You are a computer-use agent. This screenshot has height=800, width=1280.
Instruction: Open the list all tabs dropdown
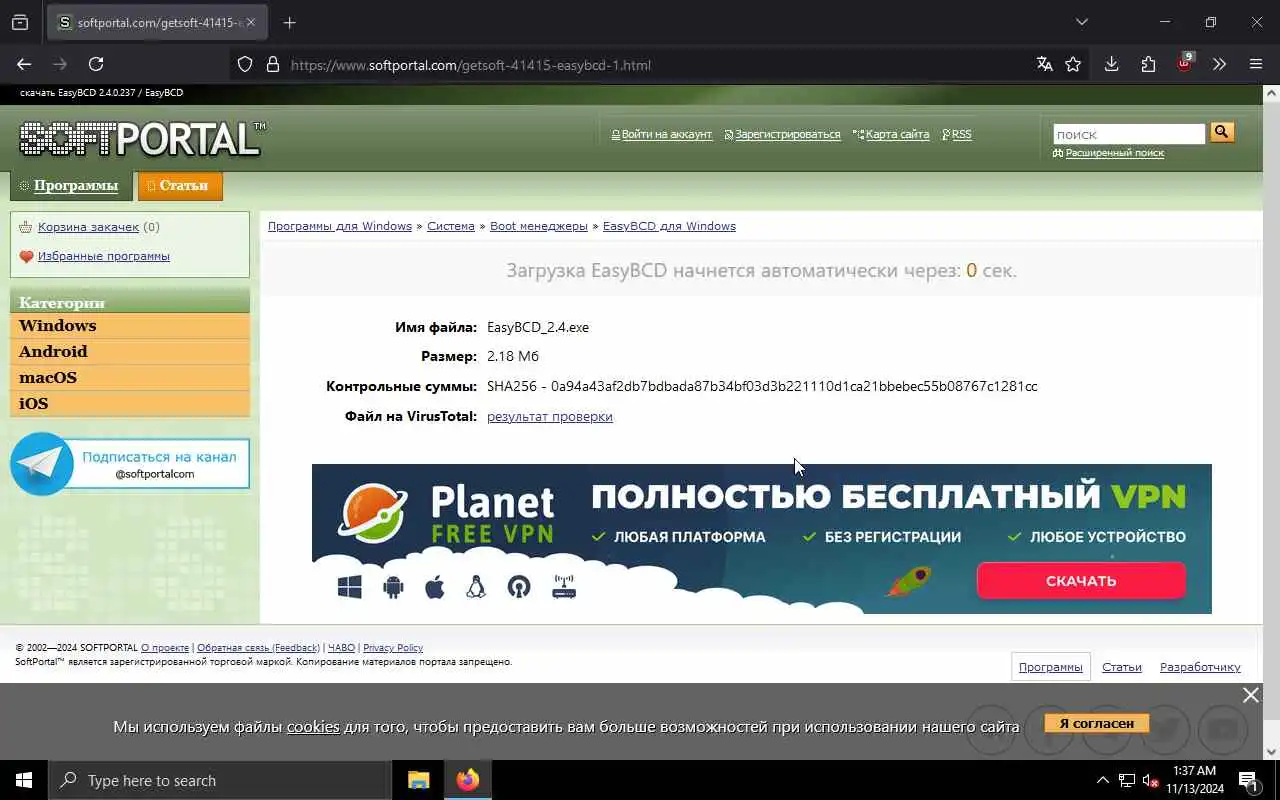[x=1081, y=22]
